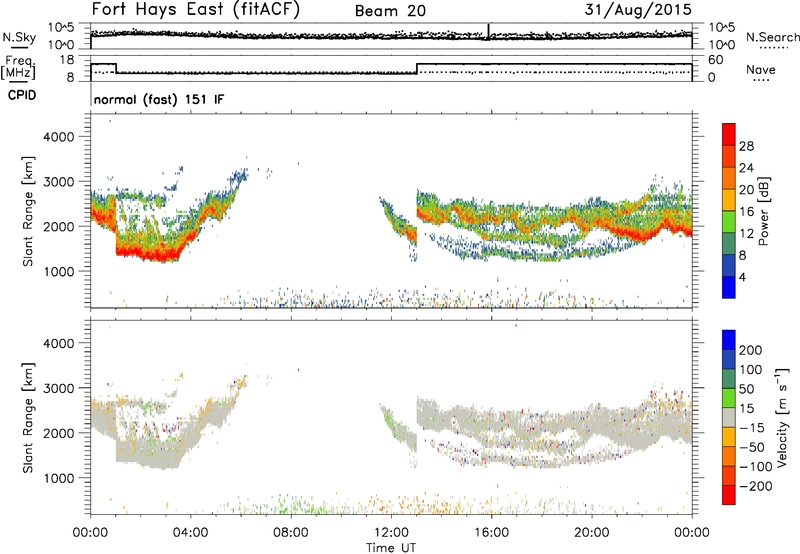Click the '18' frequency axis value

coord(66,60)
